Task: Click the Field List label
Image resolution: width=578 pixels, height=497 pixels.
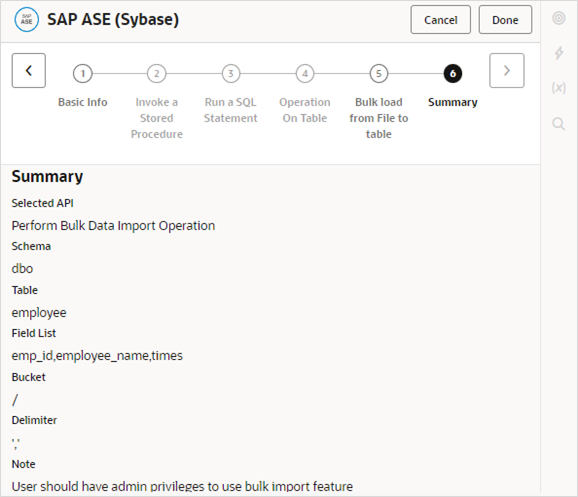Action: [34, 333]
